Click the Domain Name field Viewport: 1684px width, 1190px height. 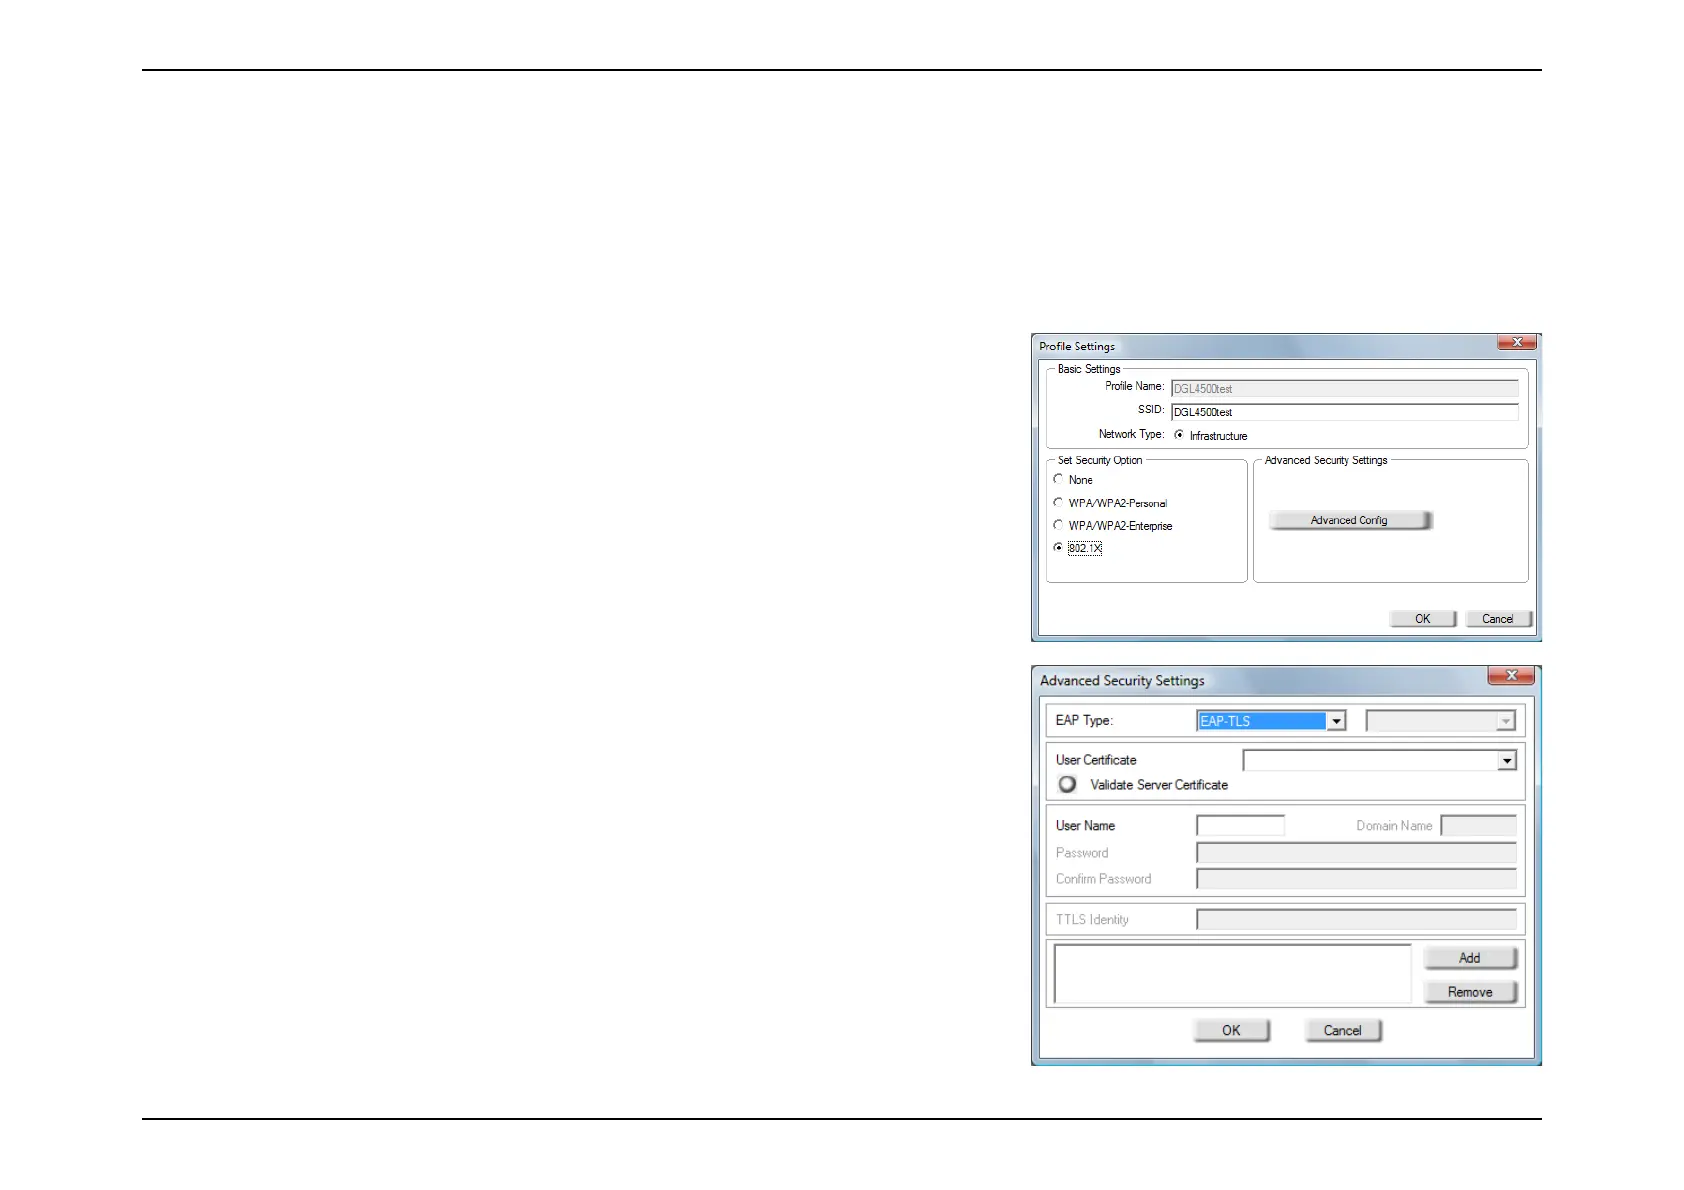tap(1479, 826)
